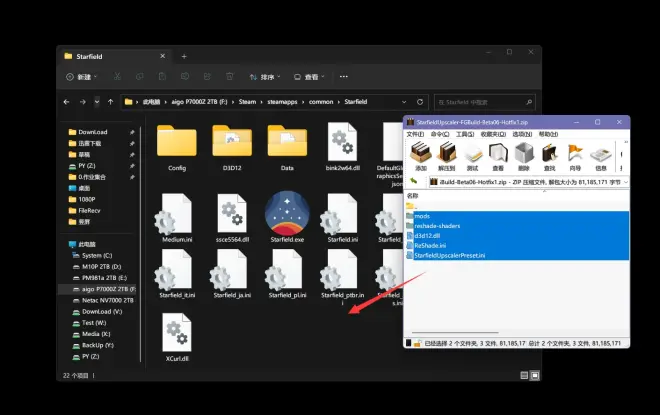Select the Medium.ini file
Viewport: 660px width, 415px height.
[177, 218]
